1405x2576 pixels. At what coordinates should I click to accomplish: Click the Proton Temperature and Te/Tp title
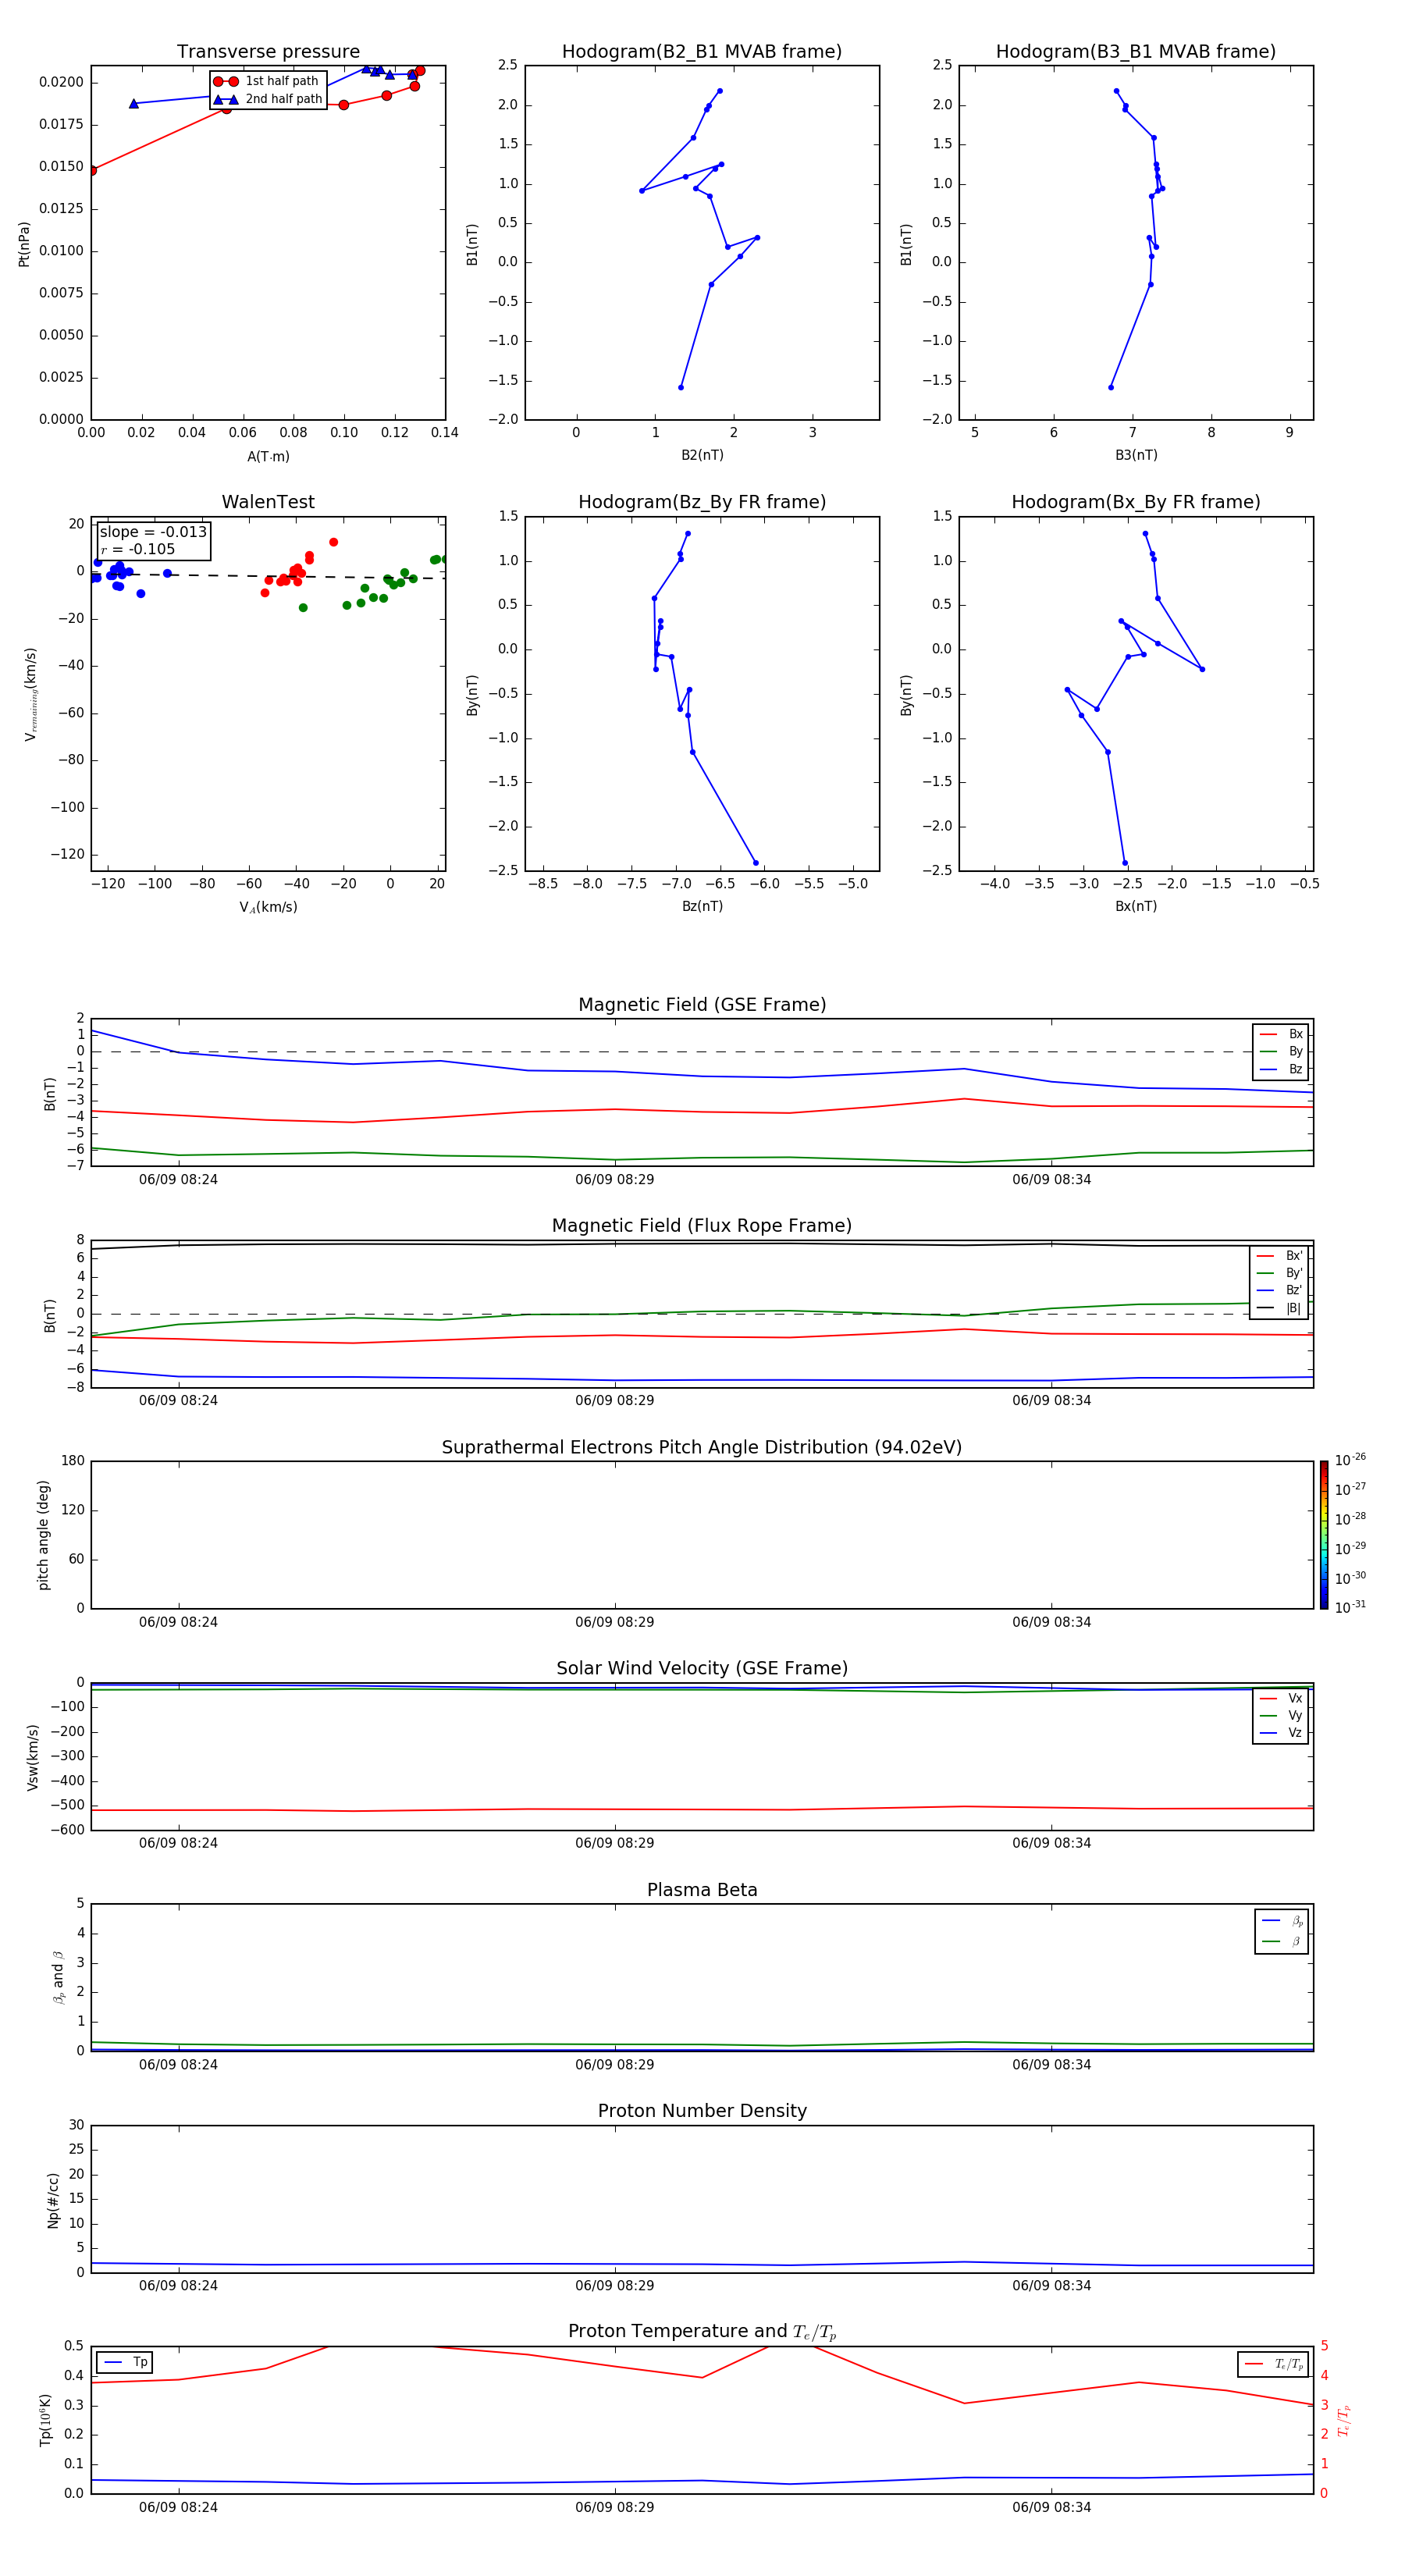click(x=702, y=2332)
